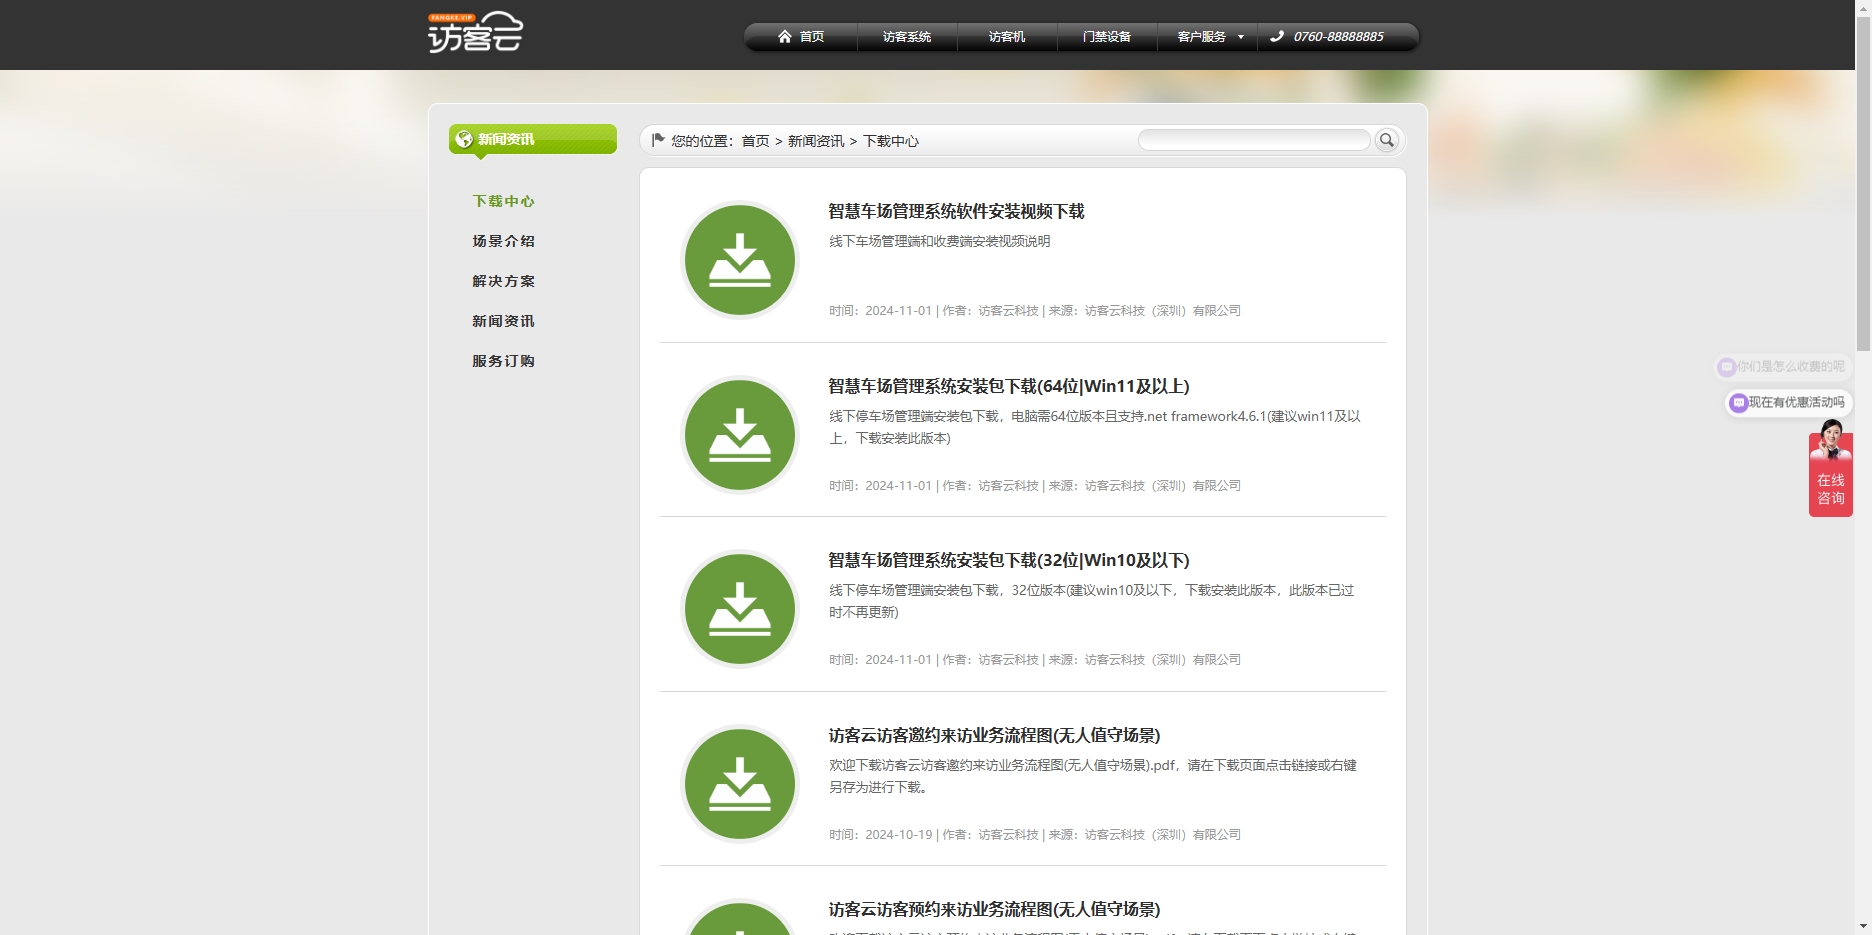Open 访客机 navigation item
Screen dimensions: 1872x935
(x=1007, y=37)
